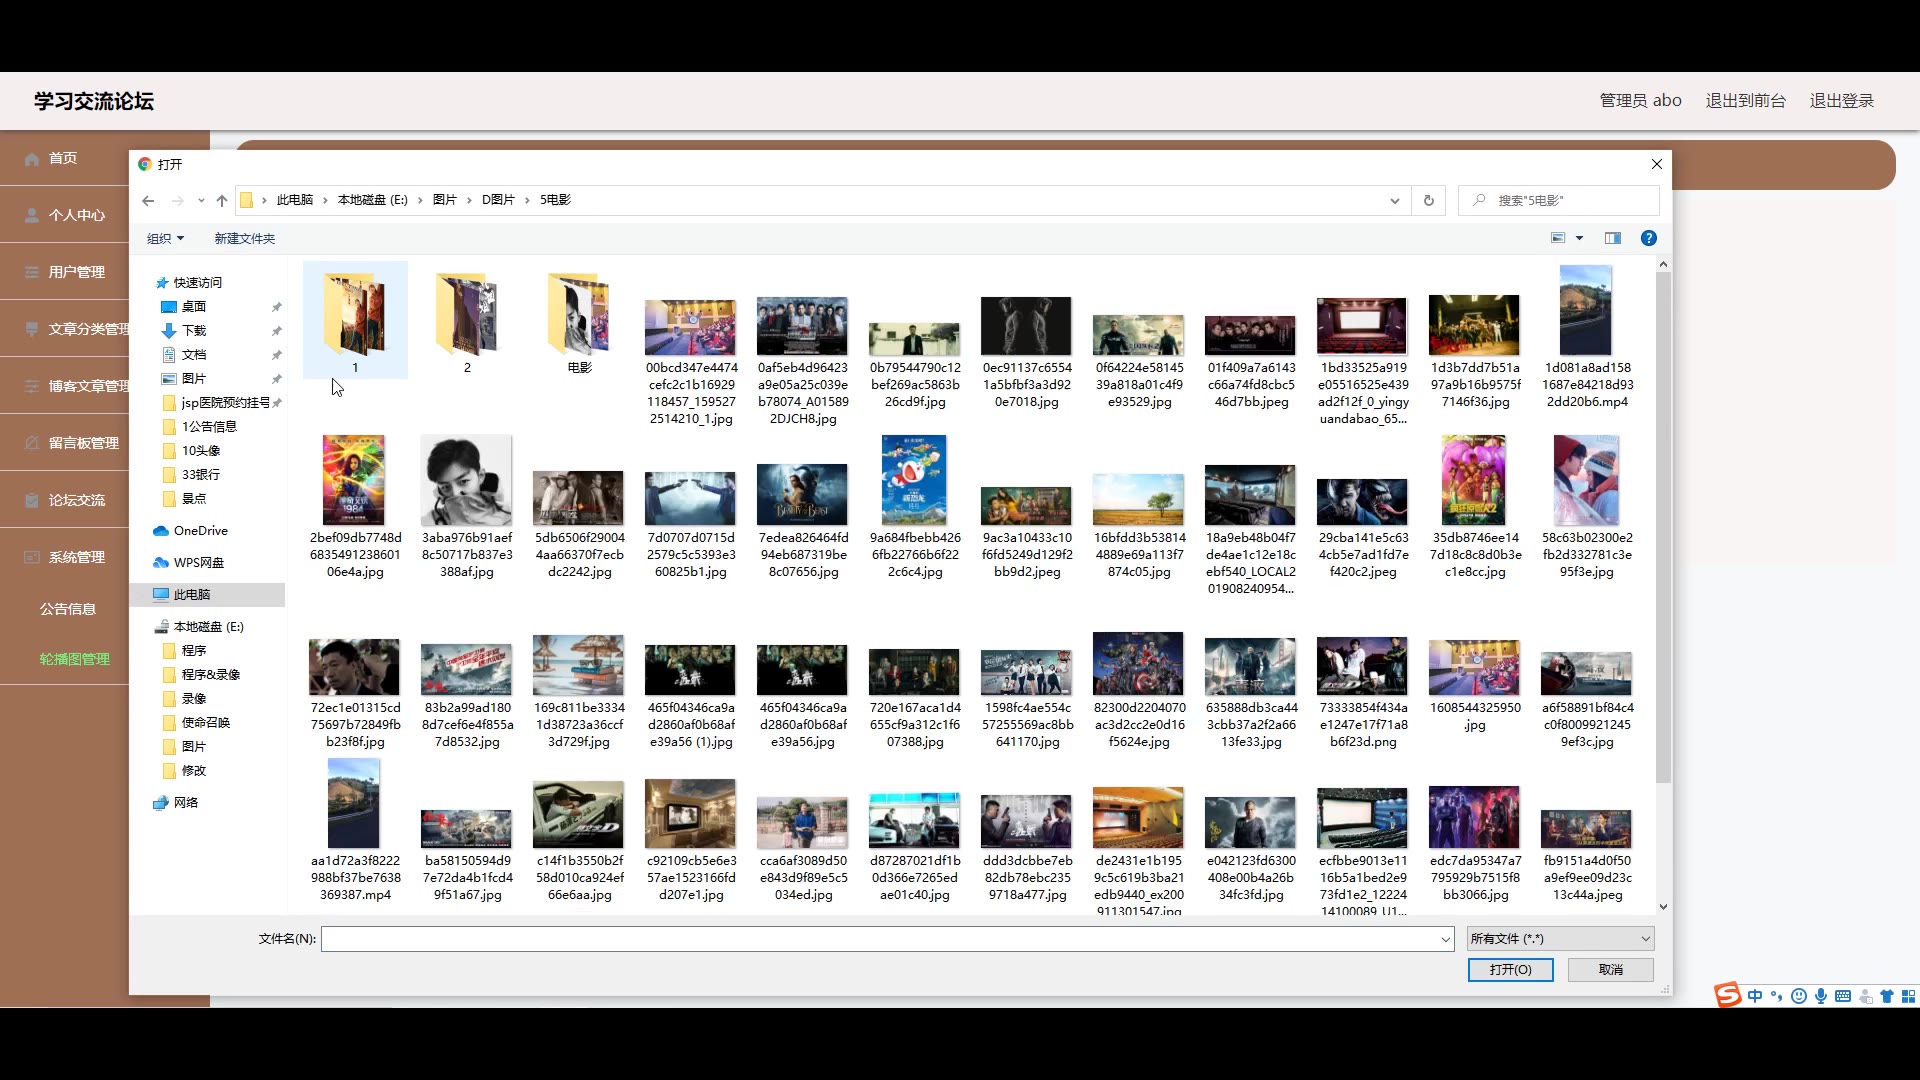Open jsp医院预约挂号 folder in sidebar

225,403
